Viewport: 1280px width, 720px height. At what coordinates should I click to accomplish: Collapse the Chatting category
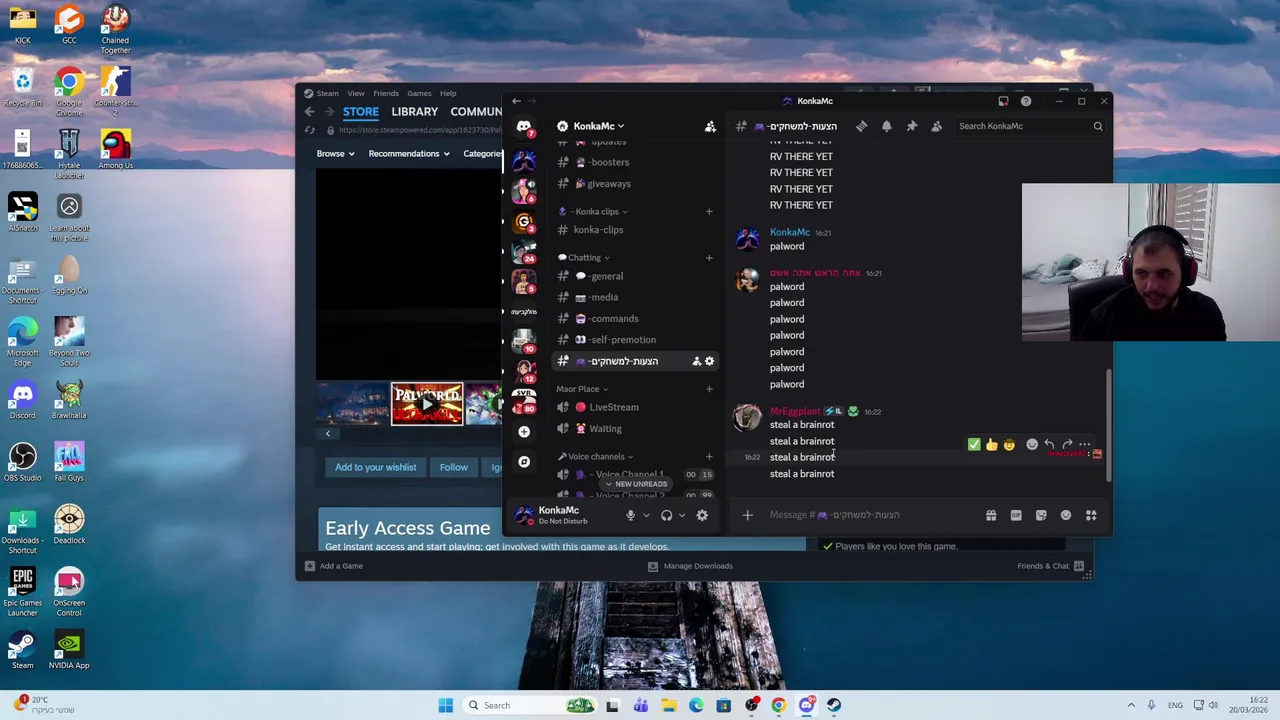tap(584, 257)
